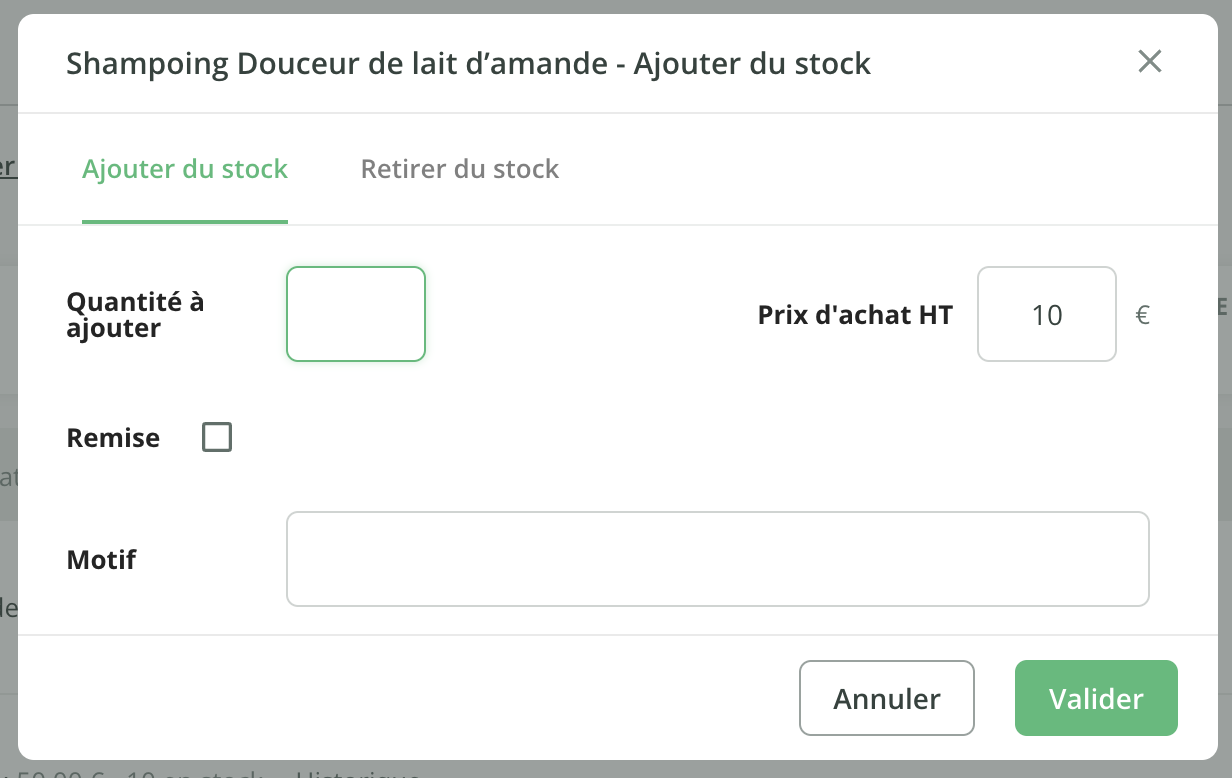This screenshot has height=778, width=1232.
Task: Select the Ajouter du stock tab
Action: pyautogui.click(x=185, y=169)
